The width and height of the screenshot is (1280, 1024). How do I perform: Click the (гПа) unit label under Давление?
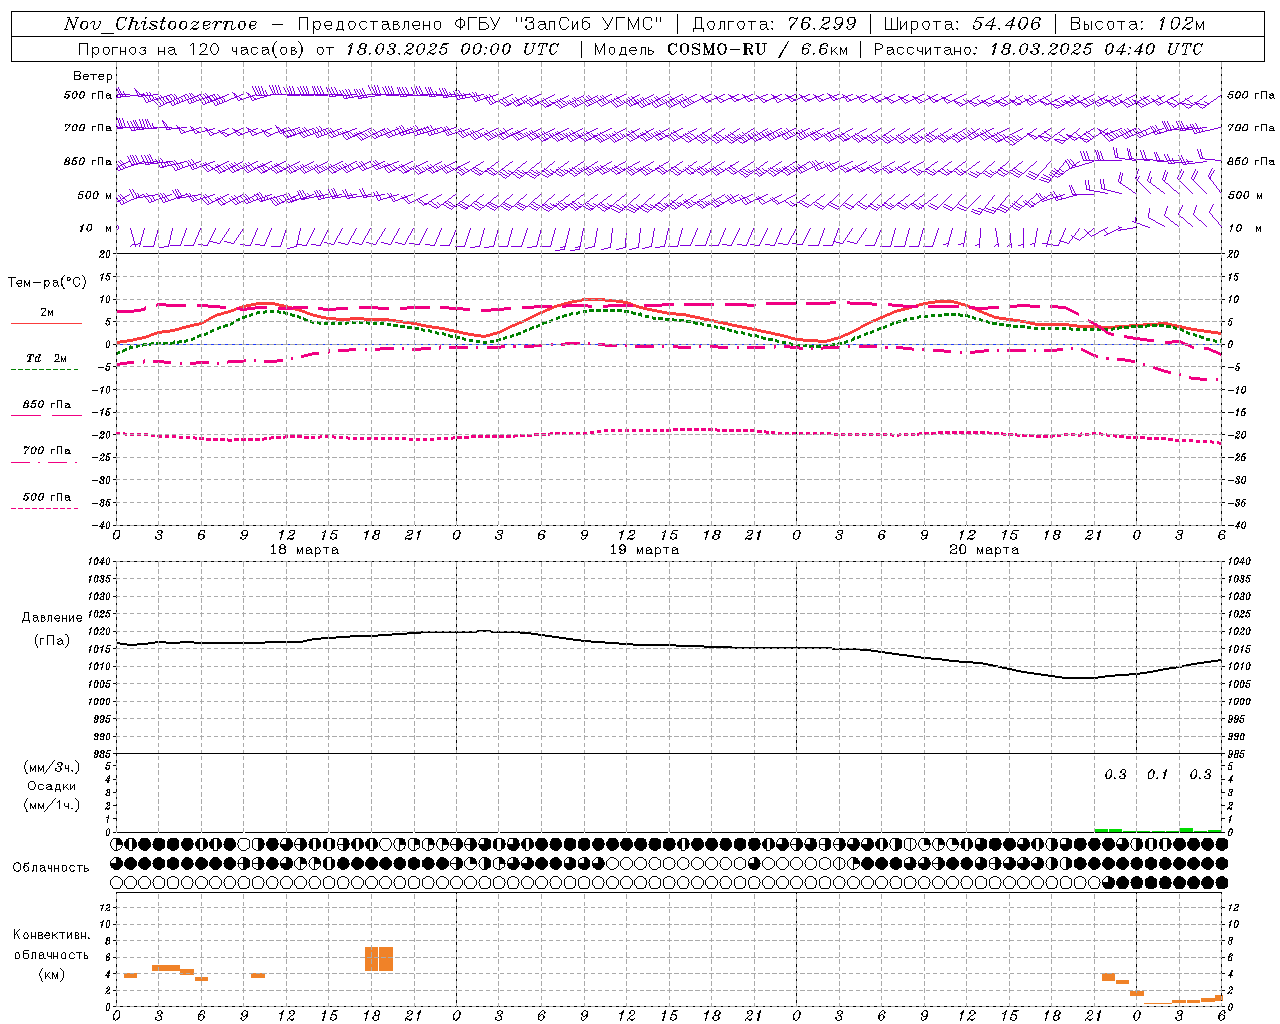(52, 641)
